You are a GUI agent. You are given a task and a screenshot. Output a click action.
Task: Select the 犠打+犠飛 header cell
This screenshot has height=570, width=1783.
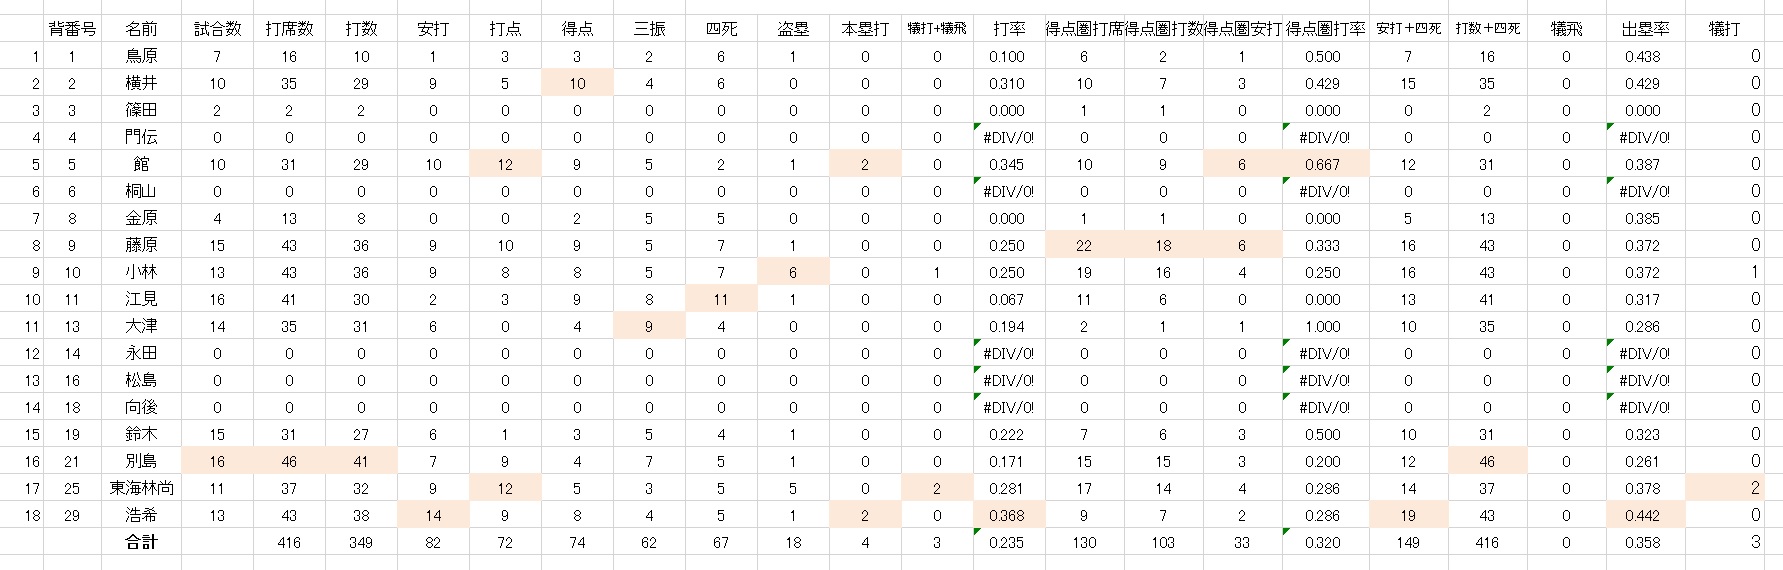tap(937, 29)
